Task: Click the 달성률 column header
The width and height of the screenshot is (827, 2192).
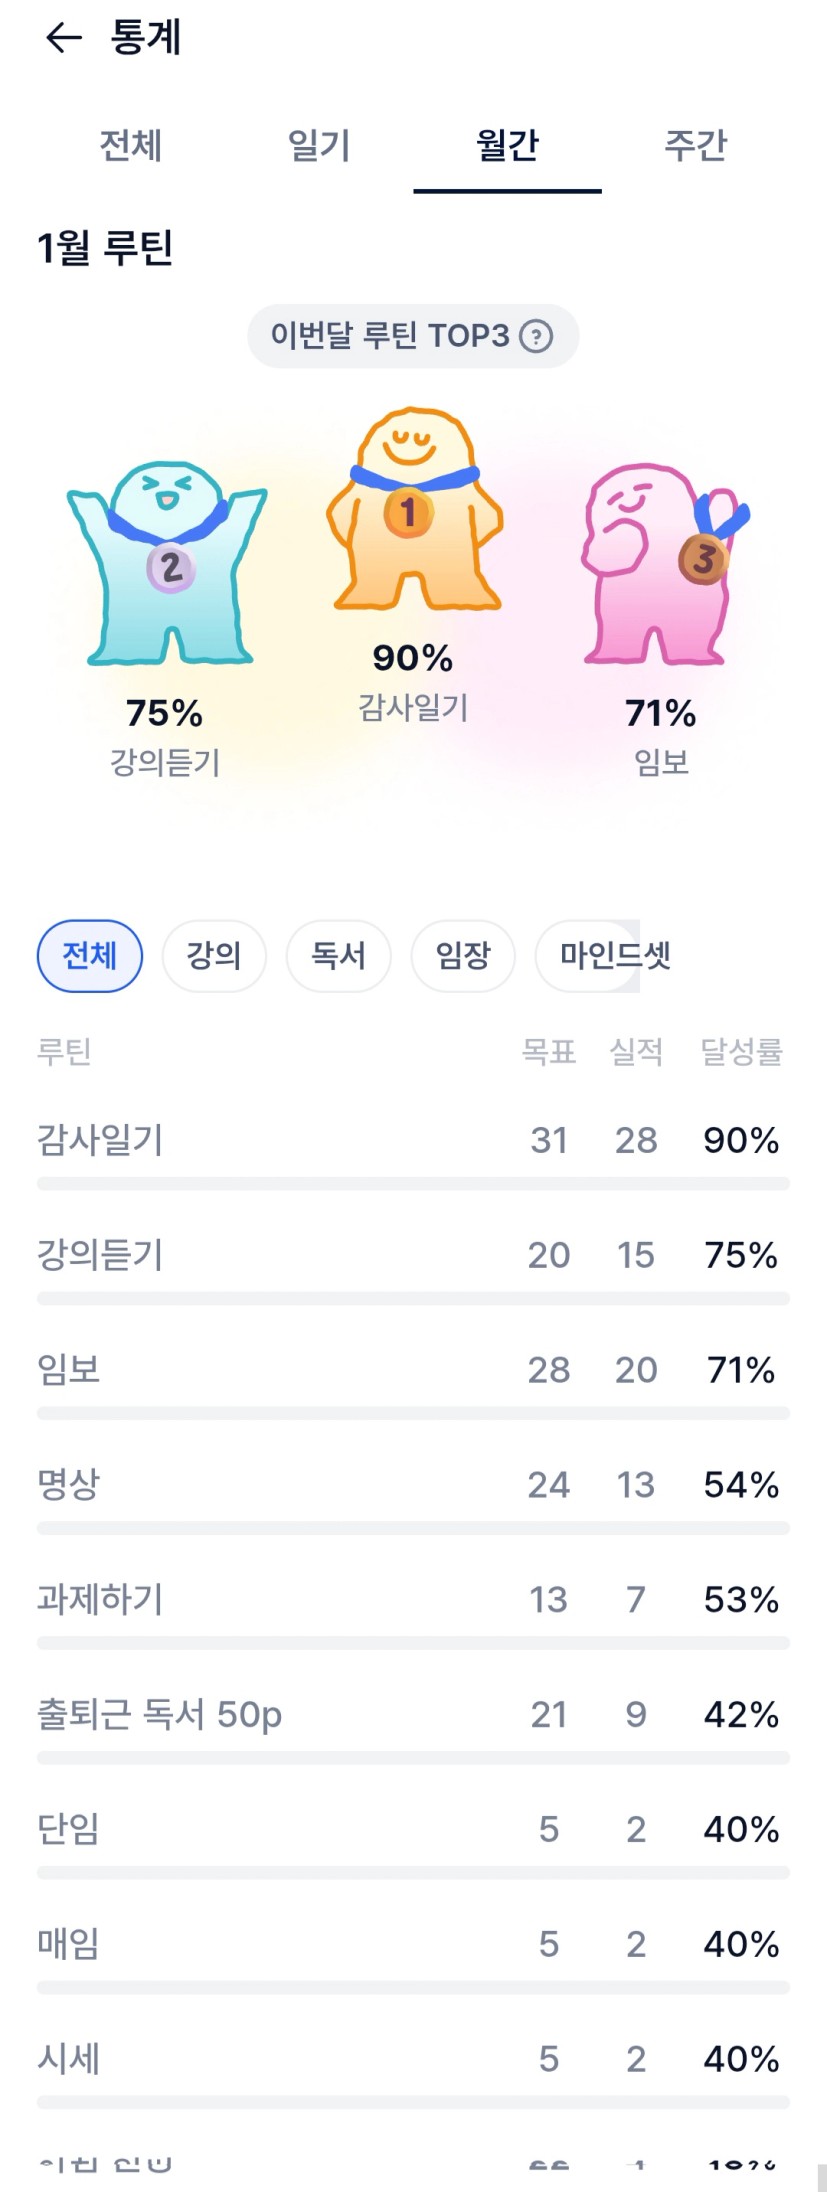Action: click(741, 1051)
